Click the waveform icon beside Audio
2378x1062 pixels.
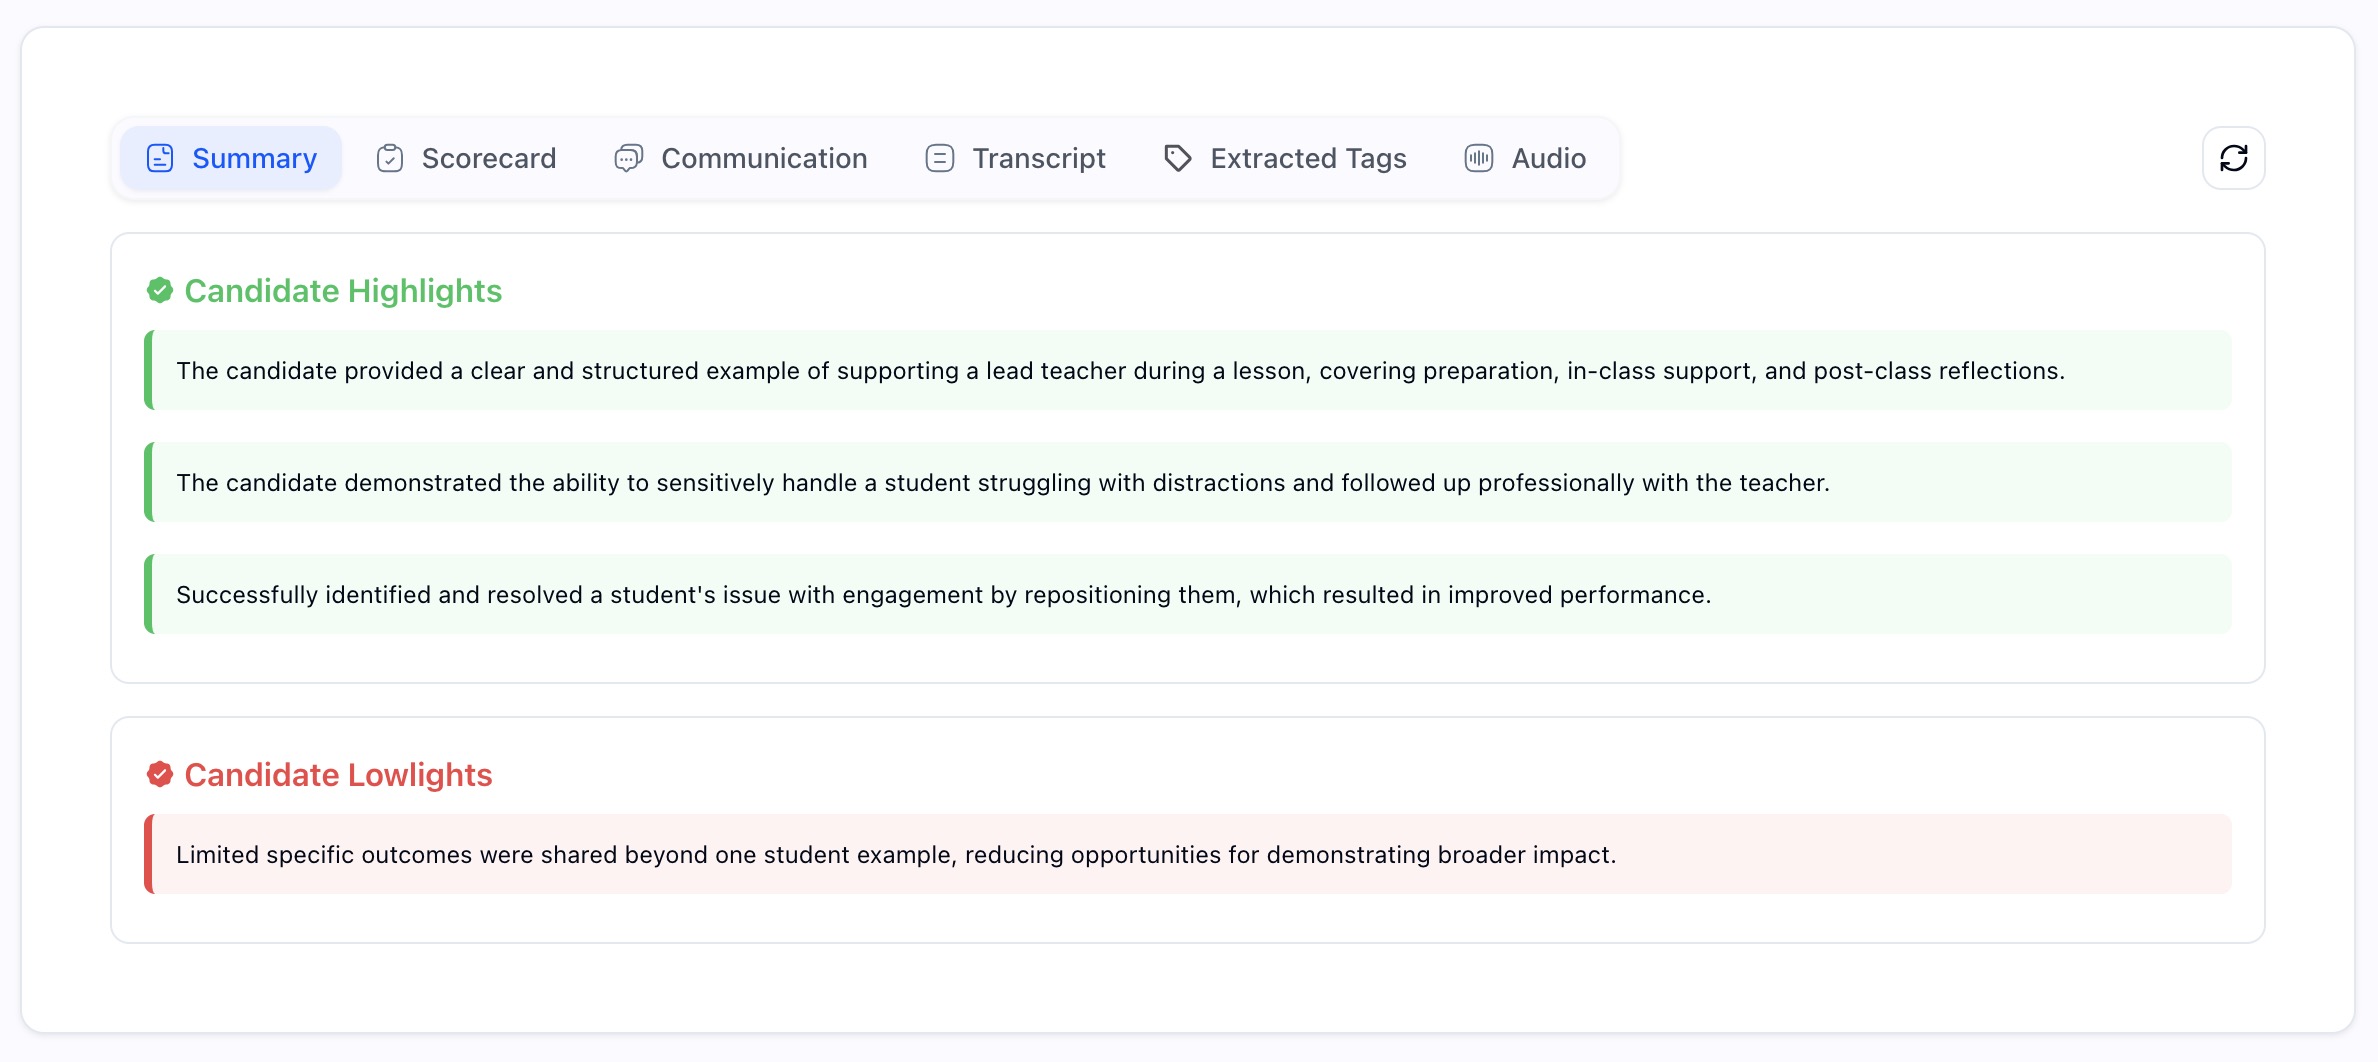click(1478, 158)
